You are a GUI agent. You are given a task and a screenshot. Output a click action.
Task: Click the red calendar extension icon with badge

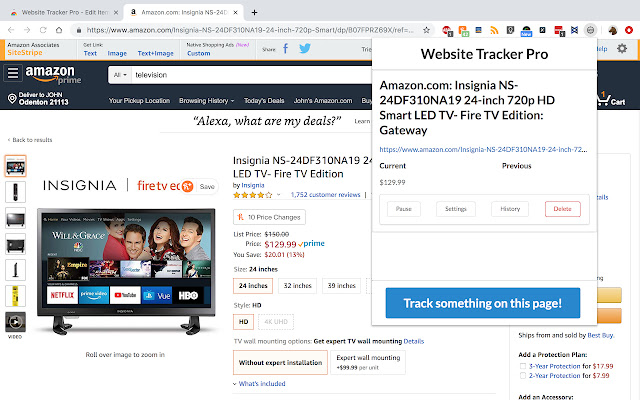(559, 31)
